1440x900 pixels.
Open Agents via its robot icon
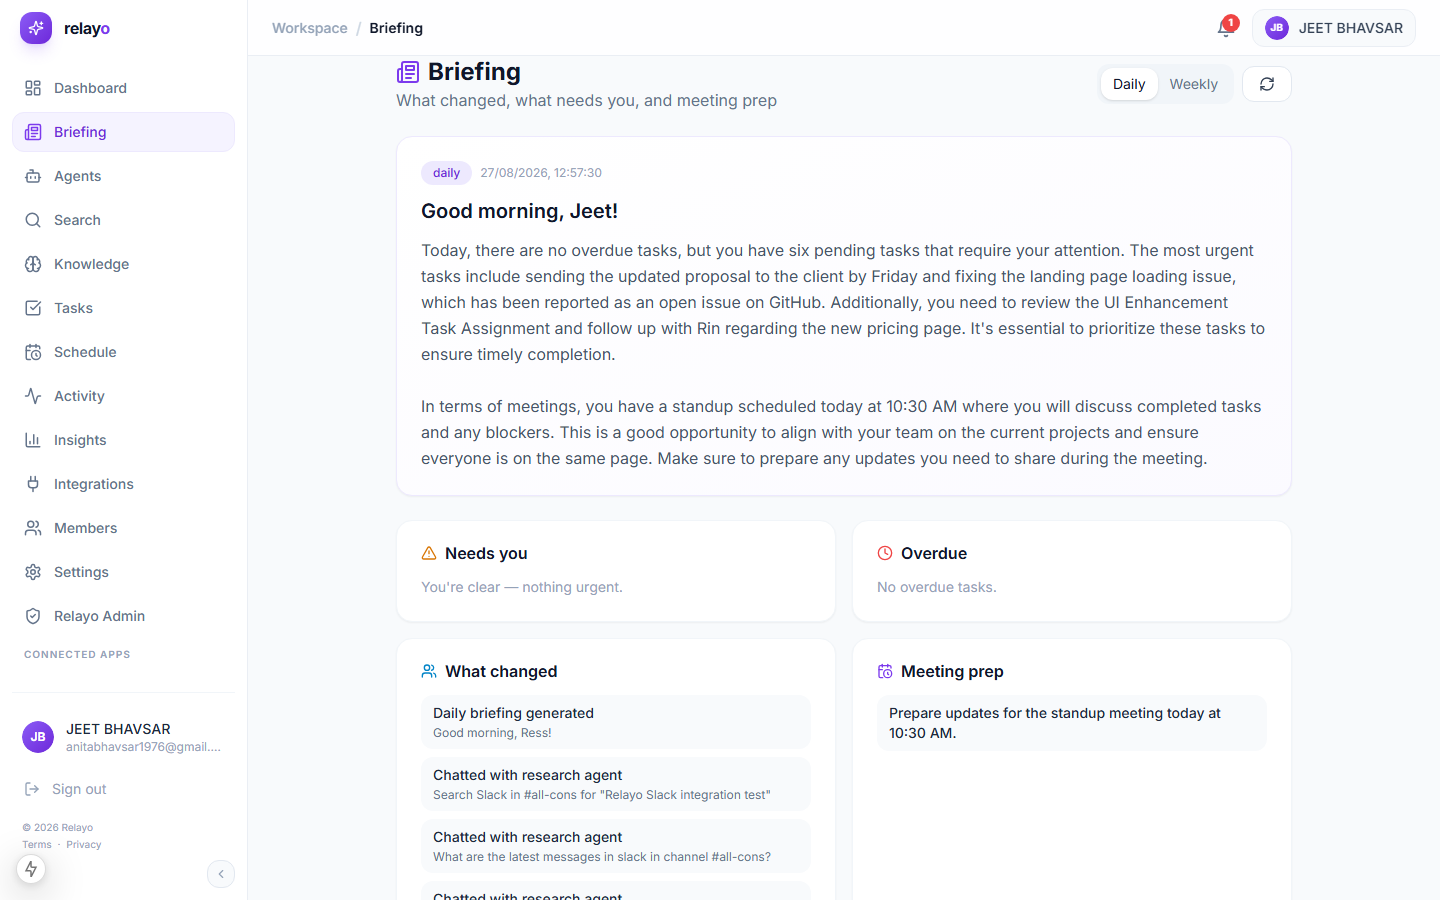click(x=33, y=176)
